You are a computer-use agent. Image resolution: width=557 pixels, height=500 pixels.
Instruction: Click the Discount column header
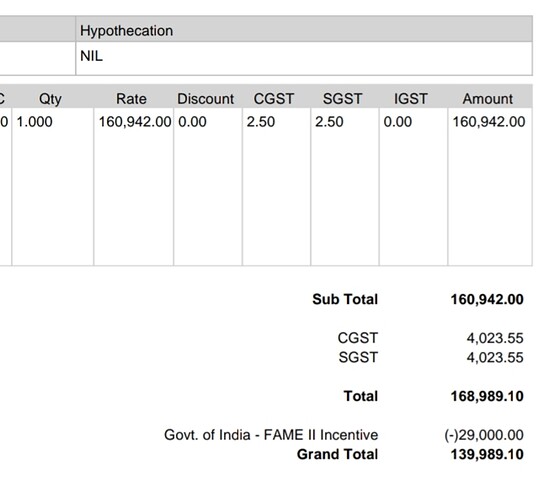coord(205,99)
